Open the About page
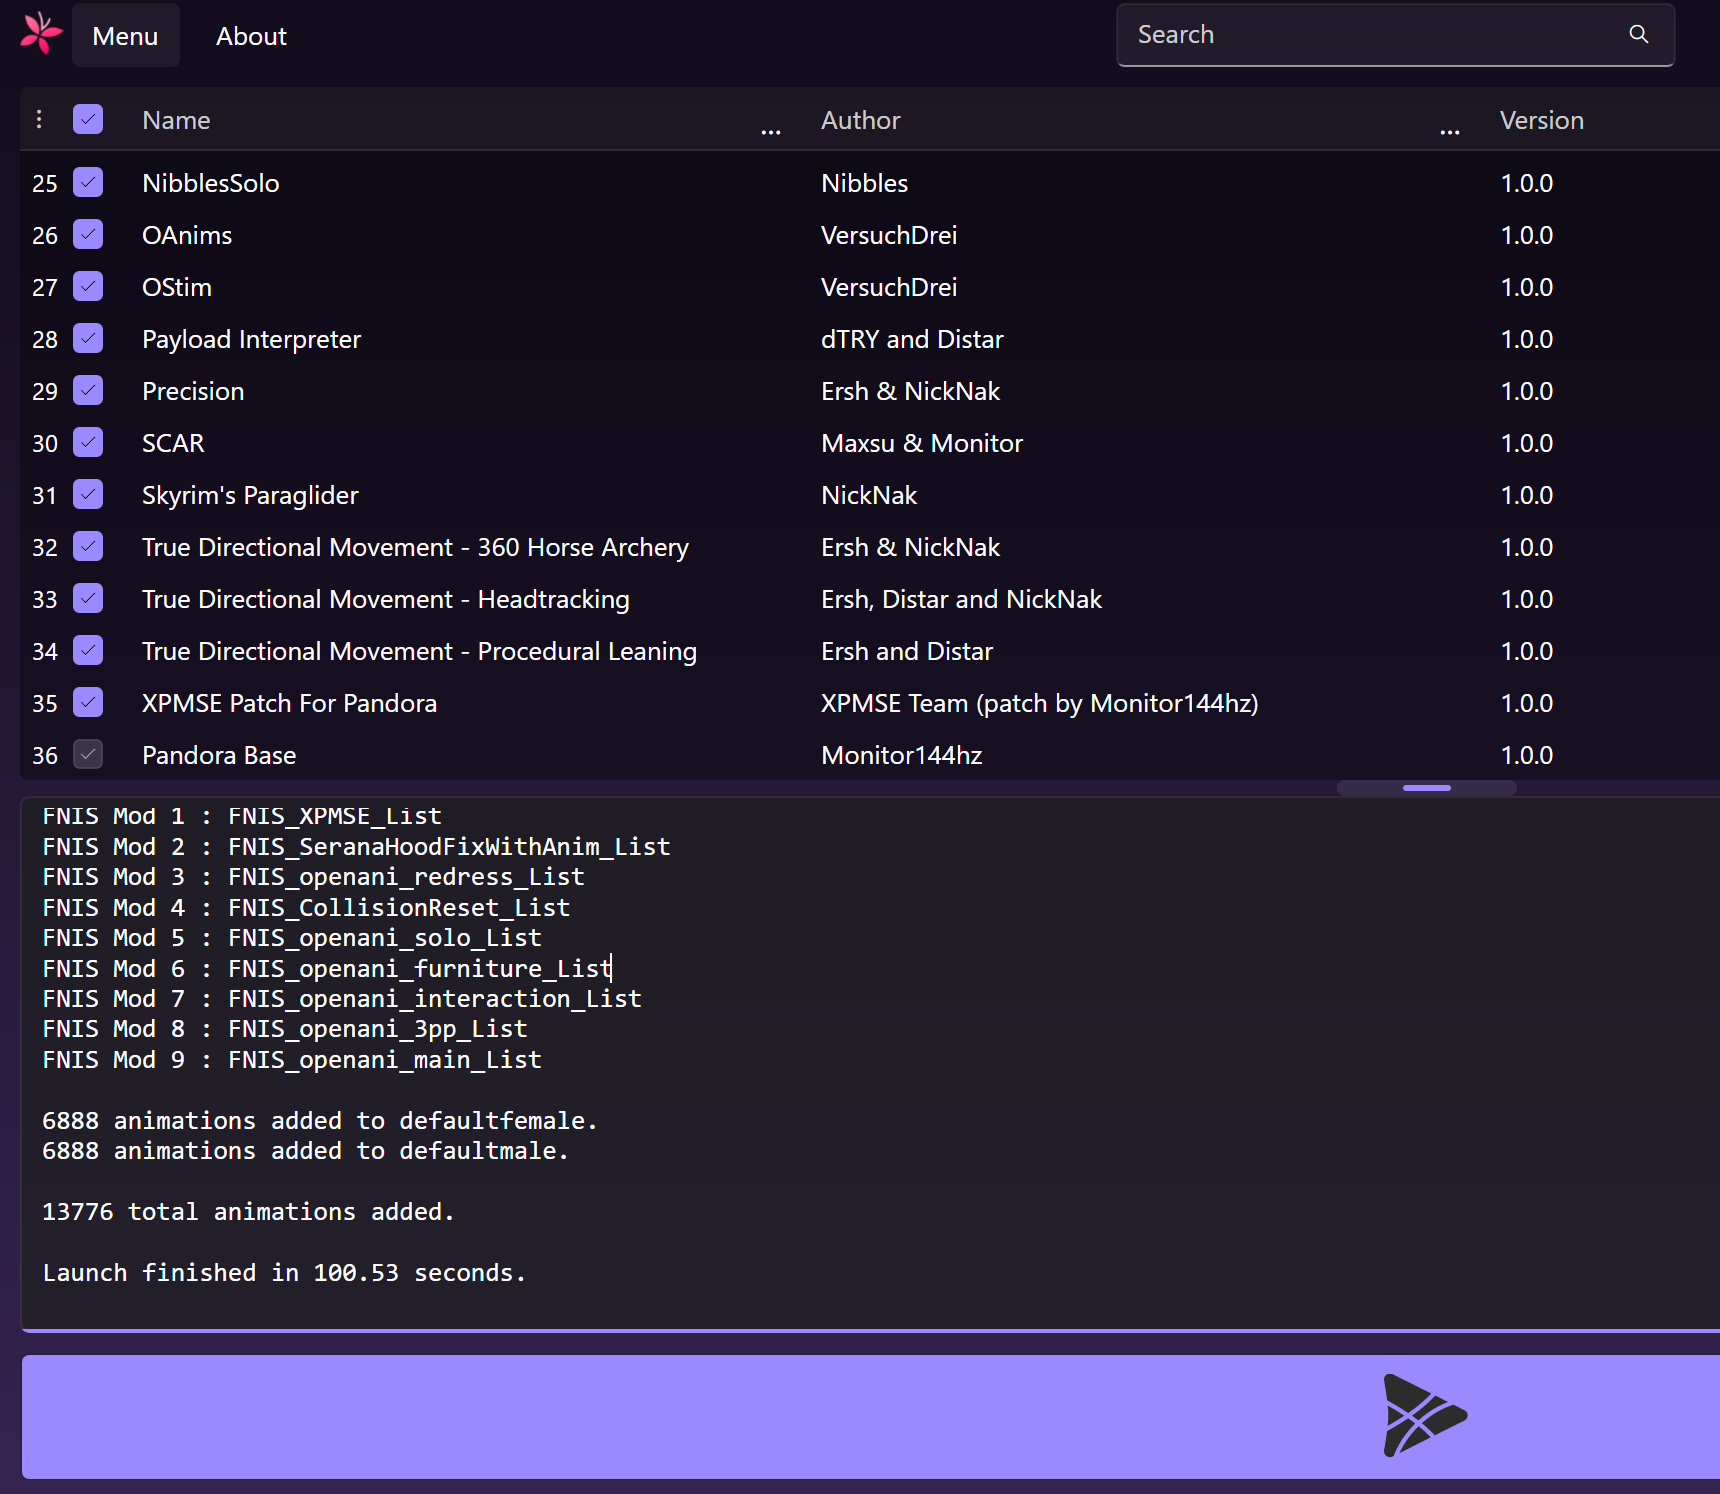1720x1494 pixels. (251, 36)
